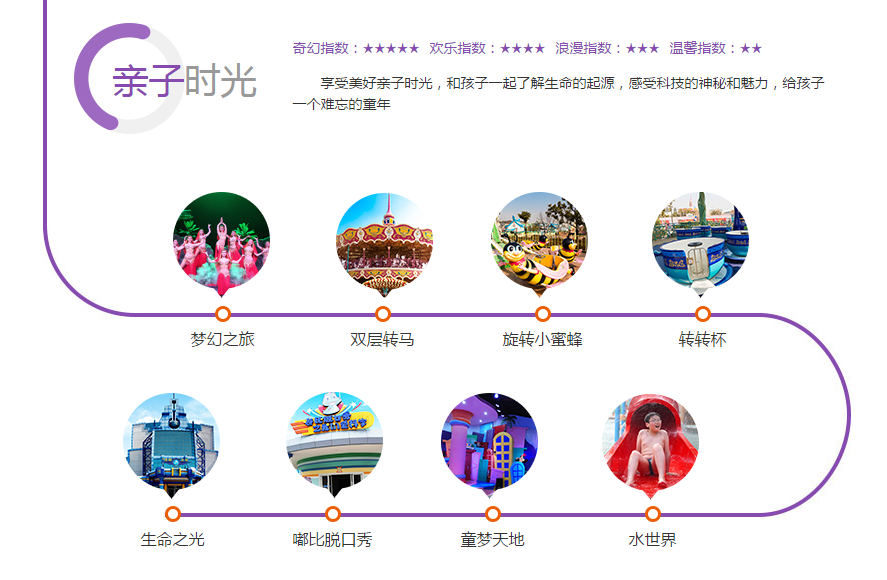Click the orange marker above 嘟比脱口秀
887x580 pixels.
click(333, 514)
